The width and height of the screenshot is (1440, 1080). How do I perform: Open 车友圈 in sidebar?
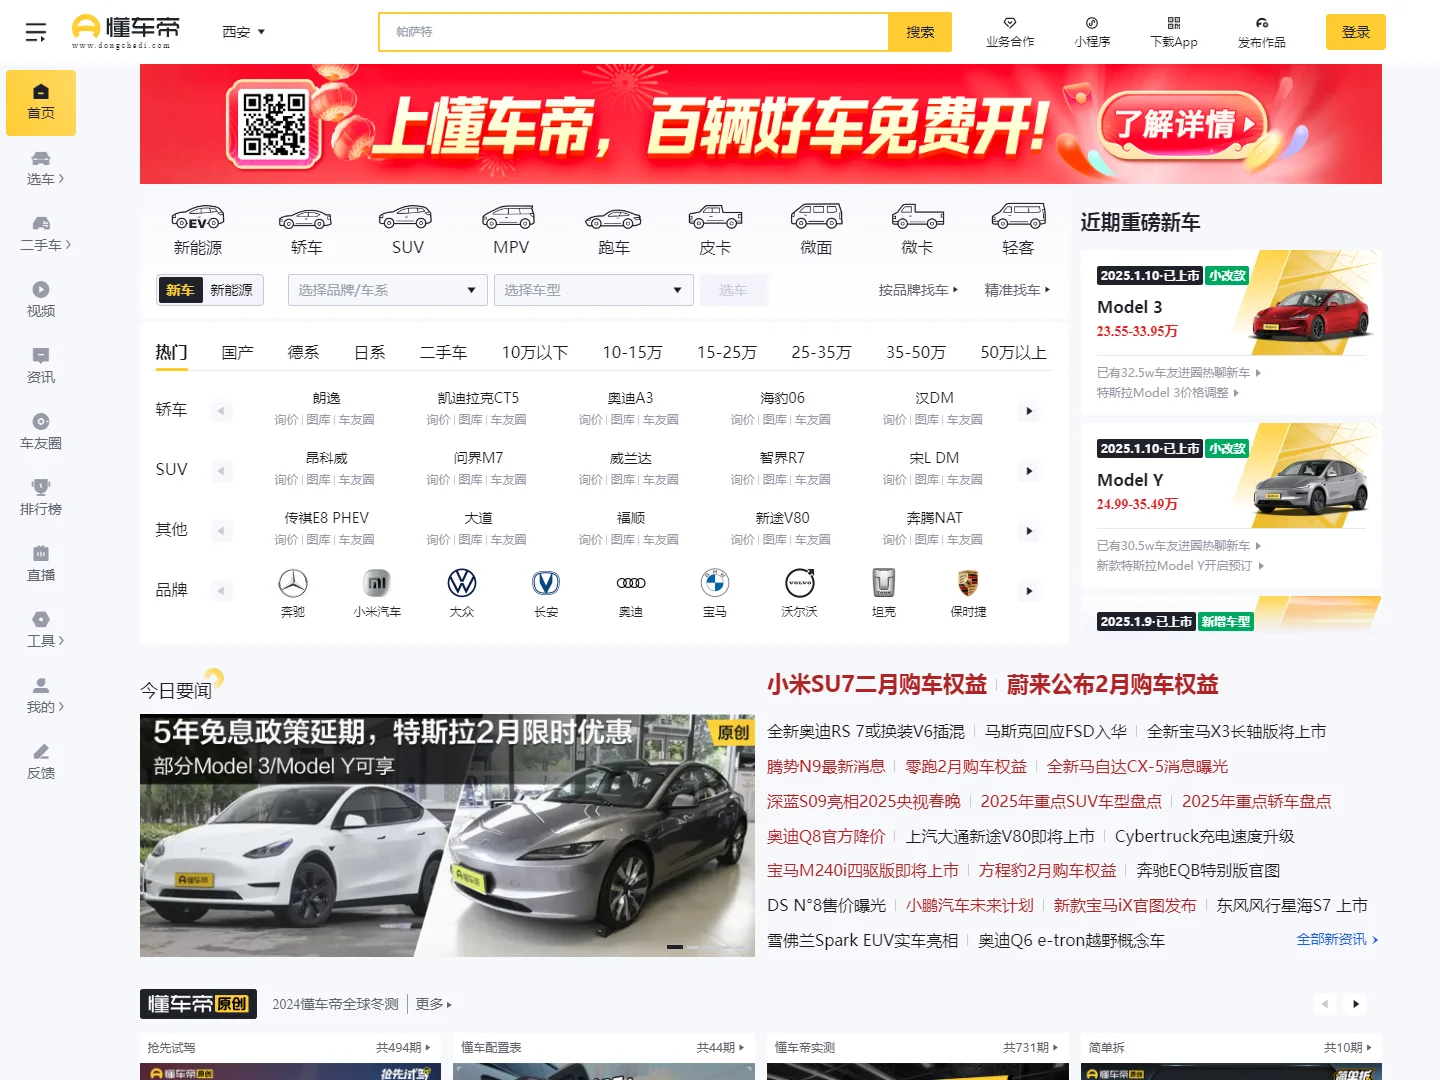pos(41,432)
